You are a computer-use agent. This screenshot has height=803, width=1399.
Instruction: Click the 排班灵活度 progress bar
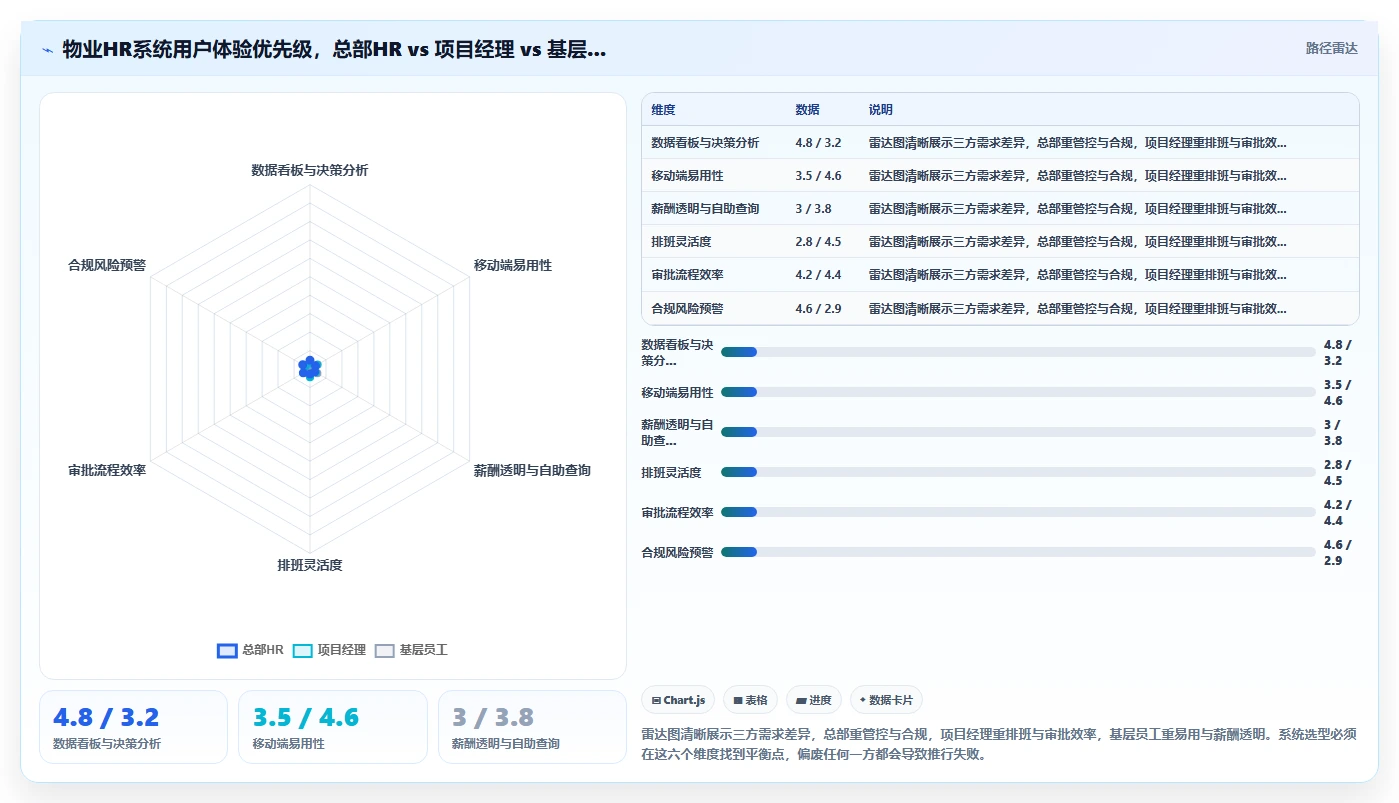pos(1018,472)
